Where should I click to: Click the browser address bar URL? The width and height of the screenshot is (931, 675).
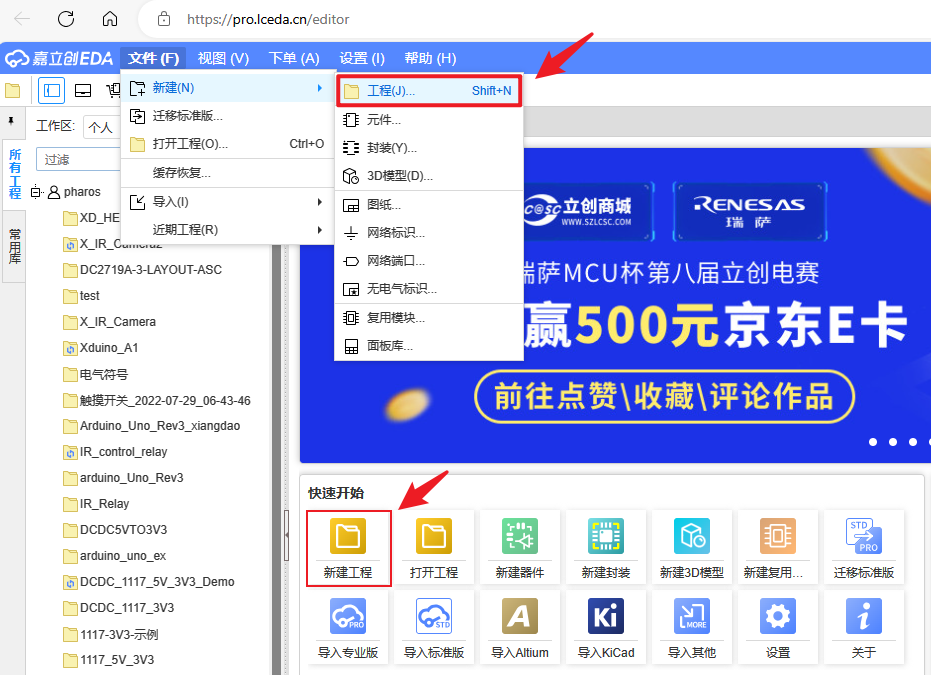click(x=268, y=20)
